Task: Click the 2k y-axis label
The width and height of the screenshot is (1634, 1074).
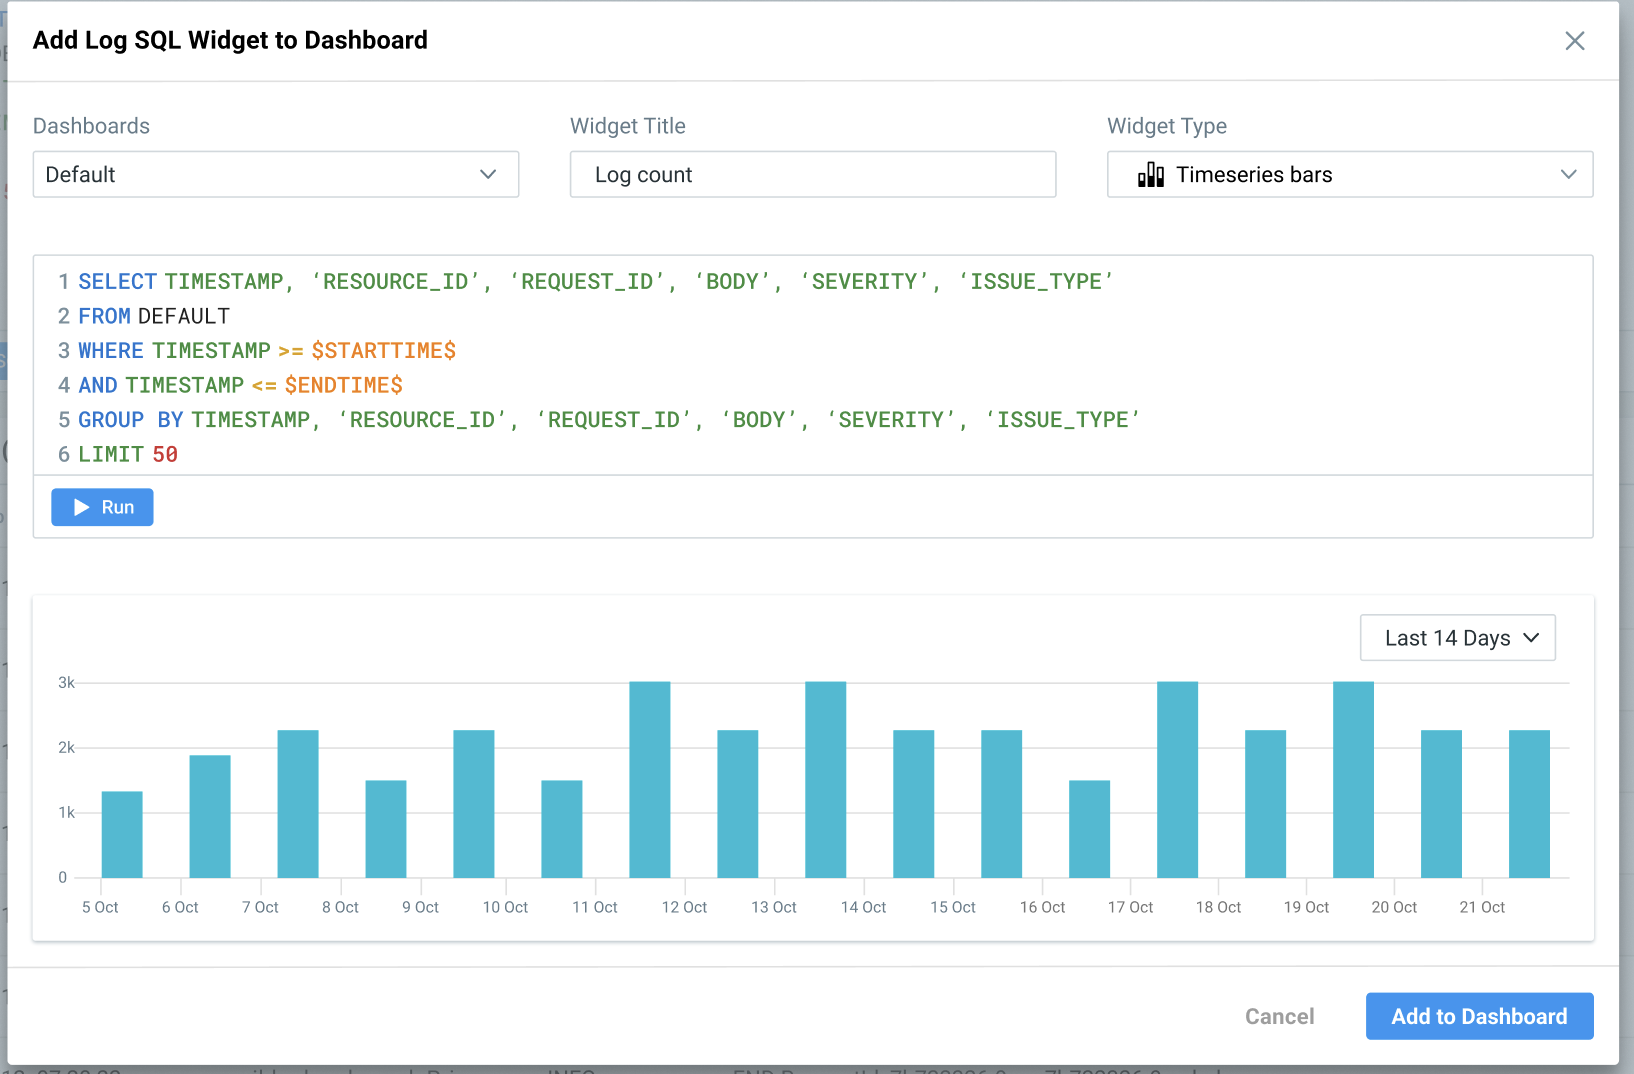Action: pos(66,748)
